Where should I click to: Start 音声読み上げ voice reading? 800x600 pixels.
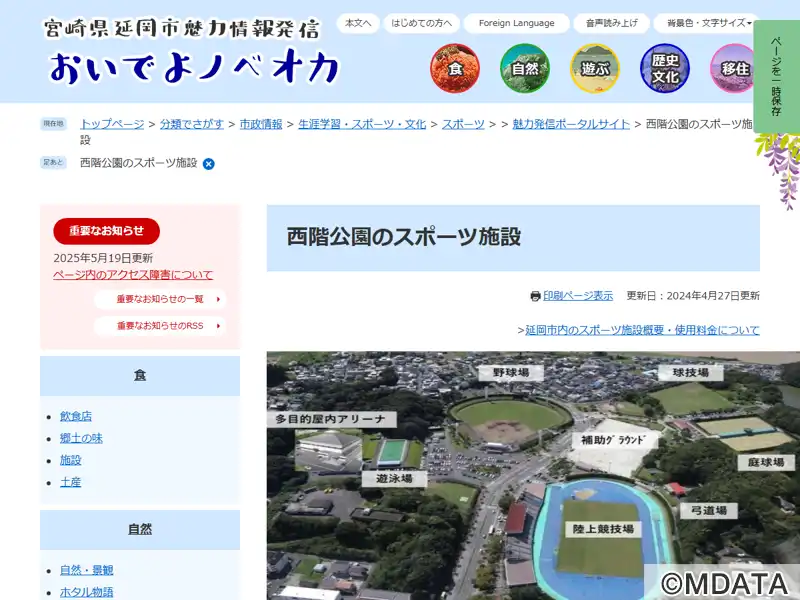tap(611, 23)
